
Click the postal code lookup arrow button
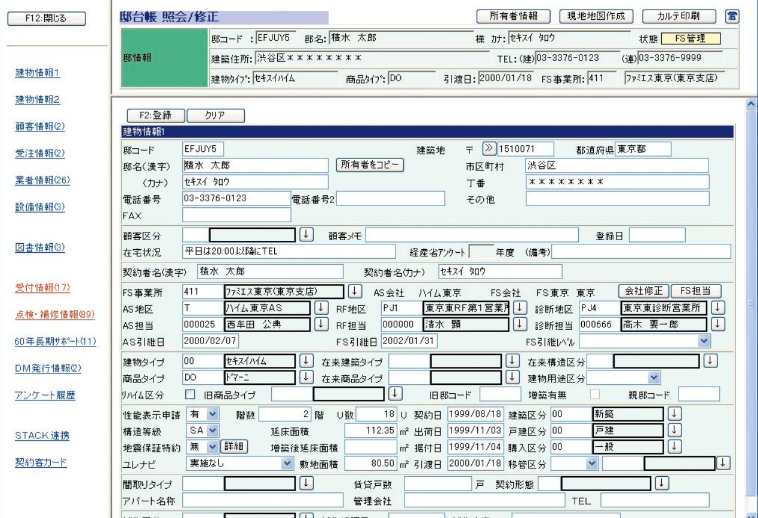point(489,149)
